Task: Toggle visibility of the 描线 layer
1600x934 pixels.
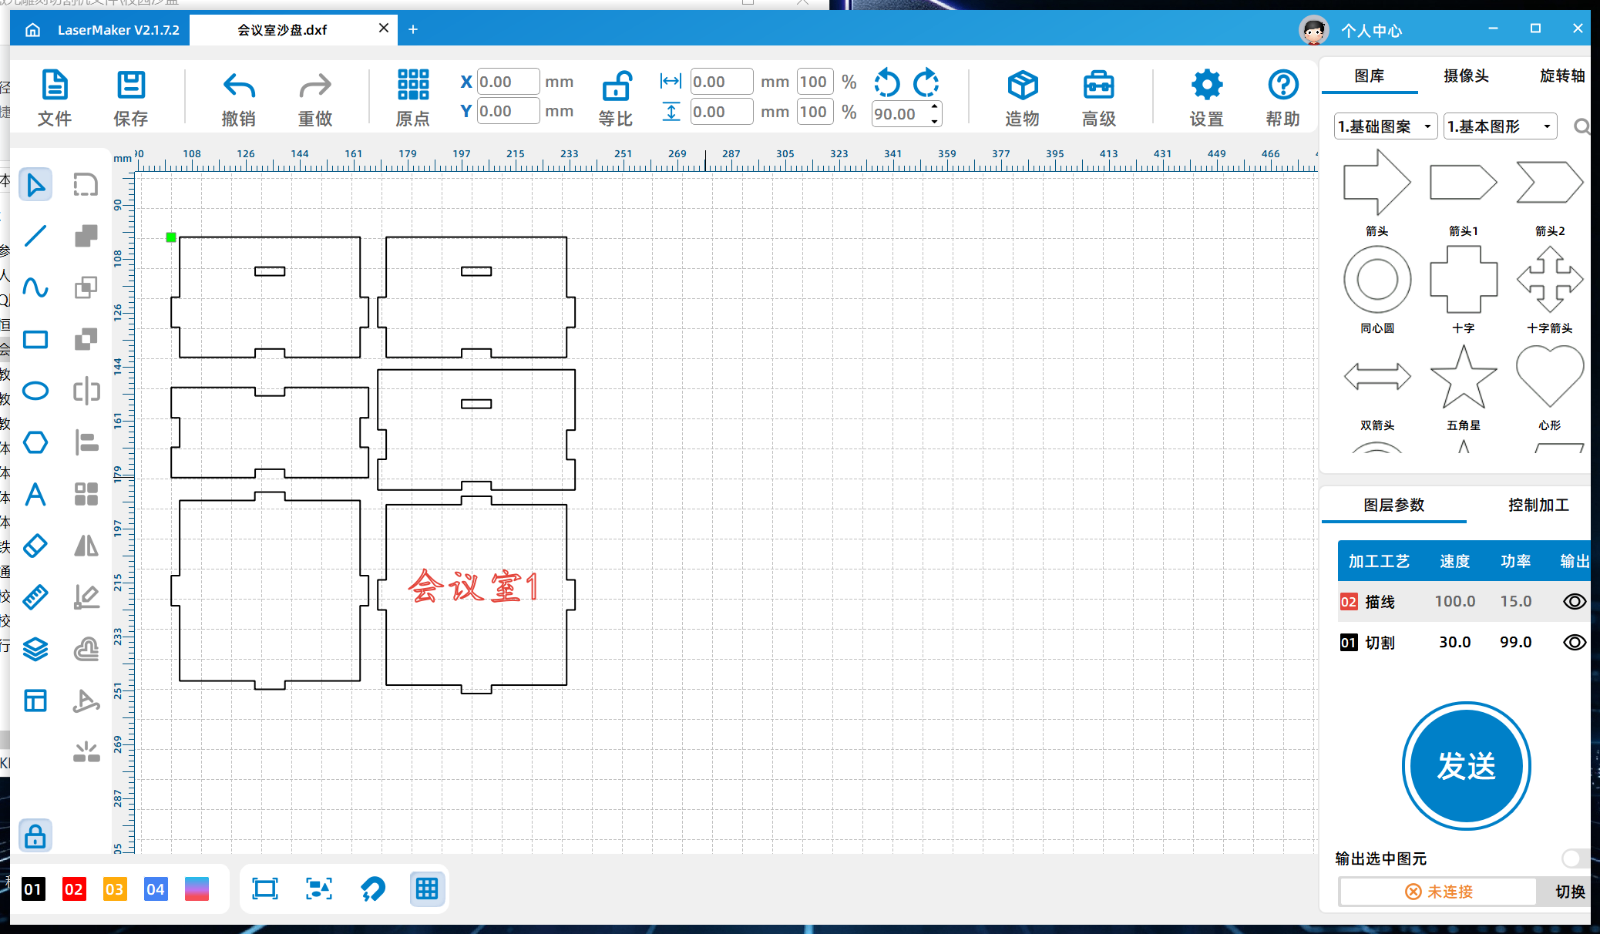Action: 1575,602
